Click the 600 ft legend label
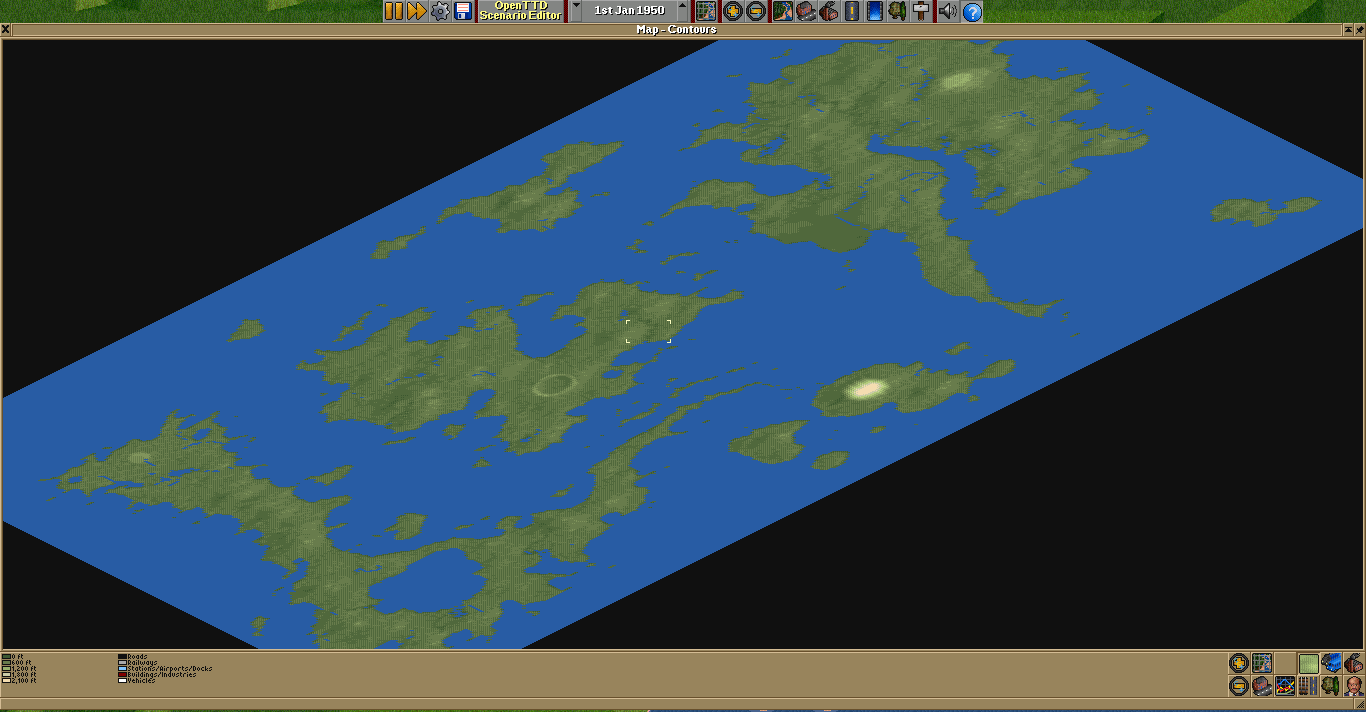 point(22,663)
